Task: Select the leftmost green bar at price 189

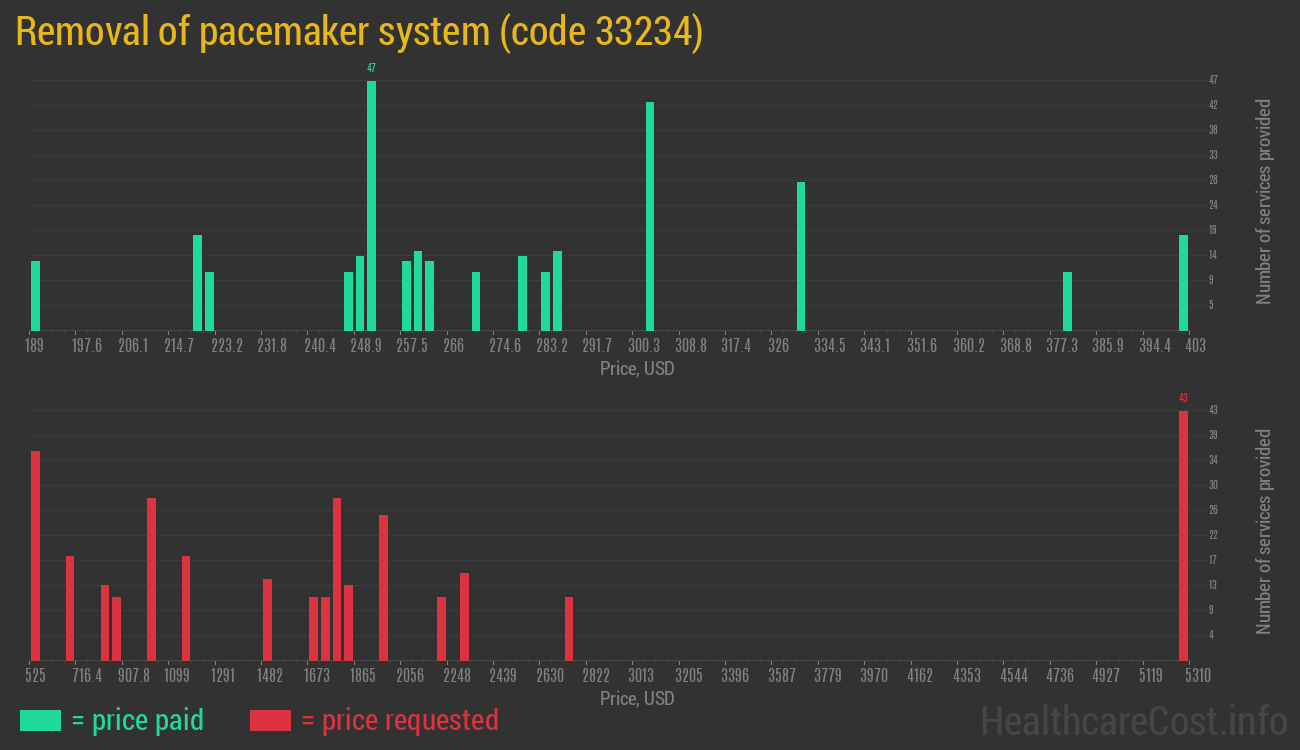Action: pyautogui.click(x=36, y=295)
